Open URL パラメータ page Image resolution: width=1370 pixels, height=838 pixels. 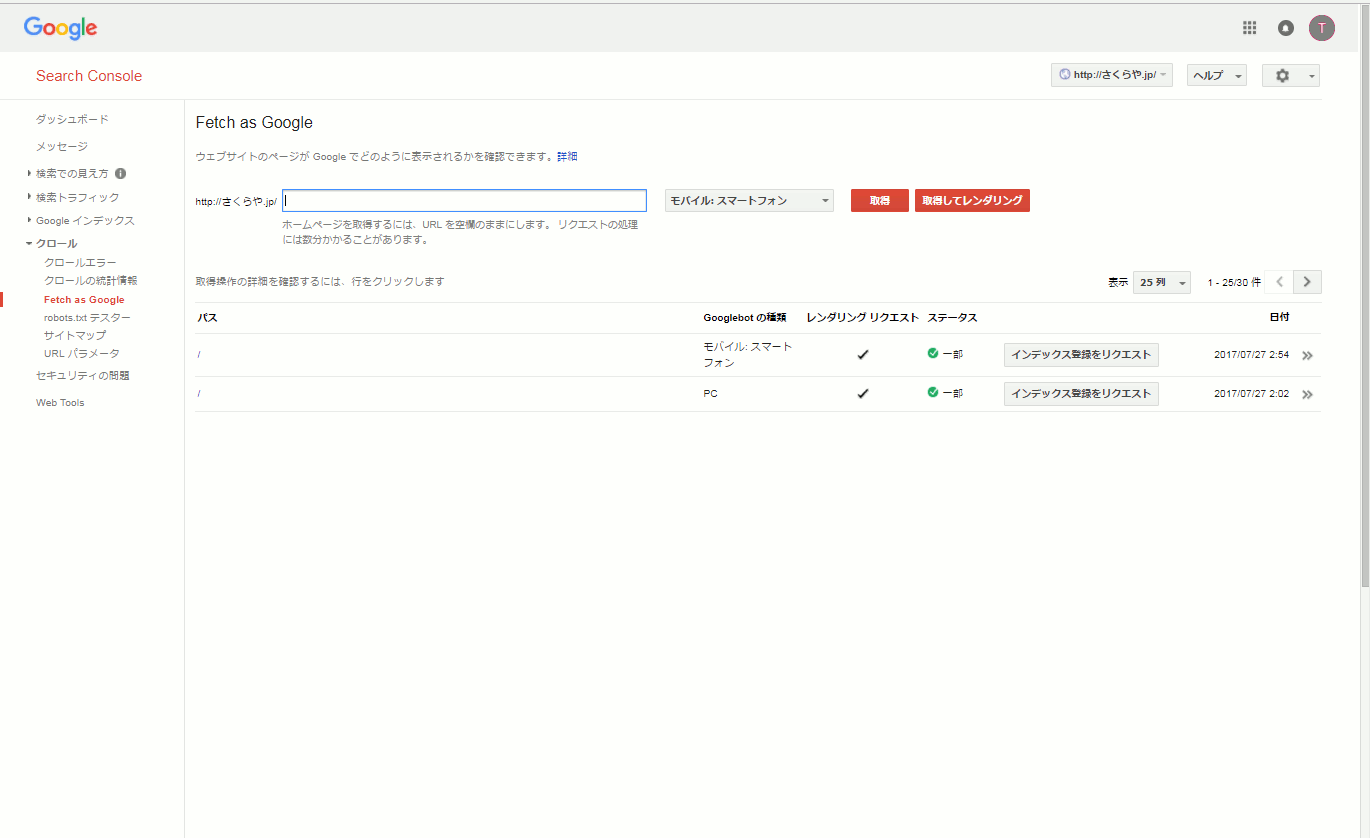(x=82, y=353)
